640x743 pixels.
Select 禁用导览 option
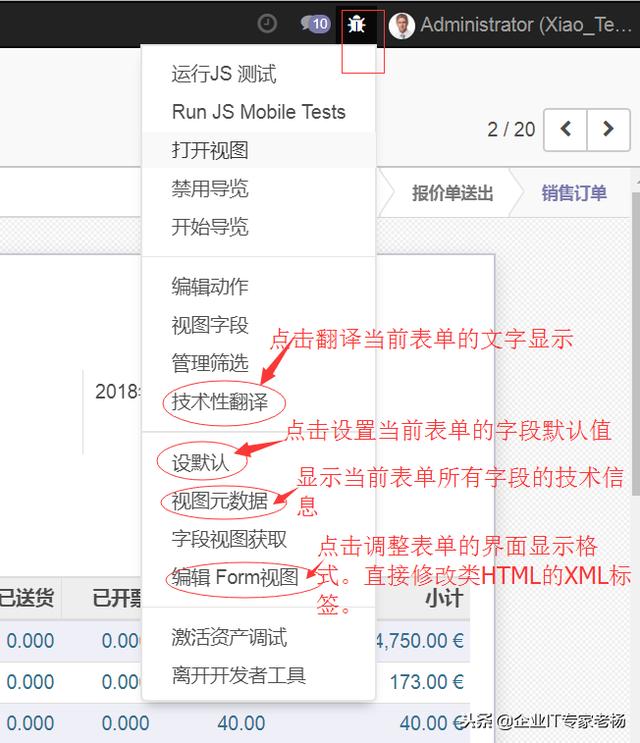pos(259,188)
